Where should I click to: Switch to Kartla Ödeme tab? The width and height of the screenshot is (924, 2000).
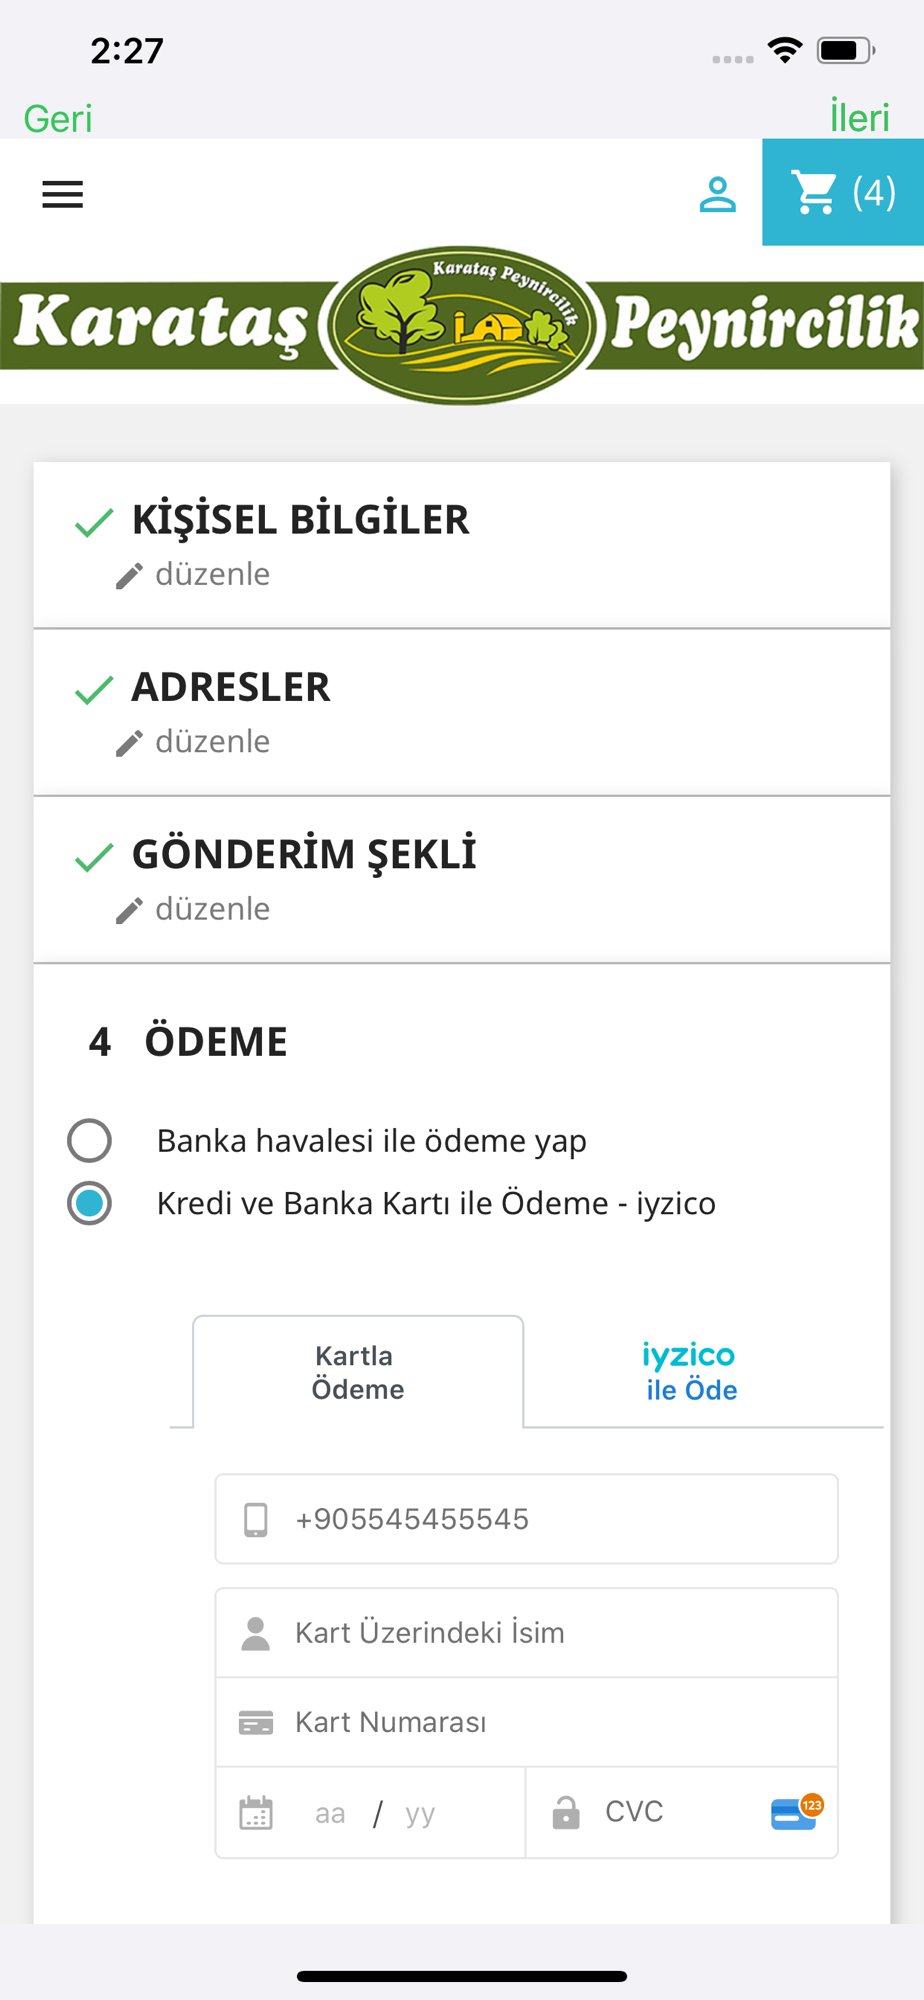358,1372
